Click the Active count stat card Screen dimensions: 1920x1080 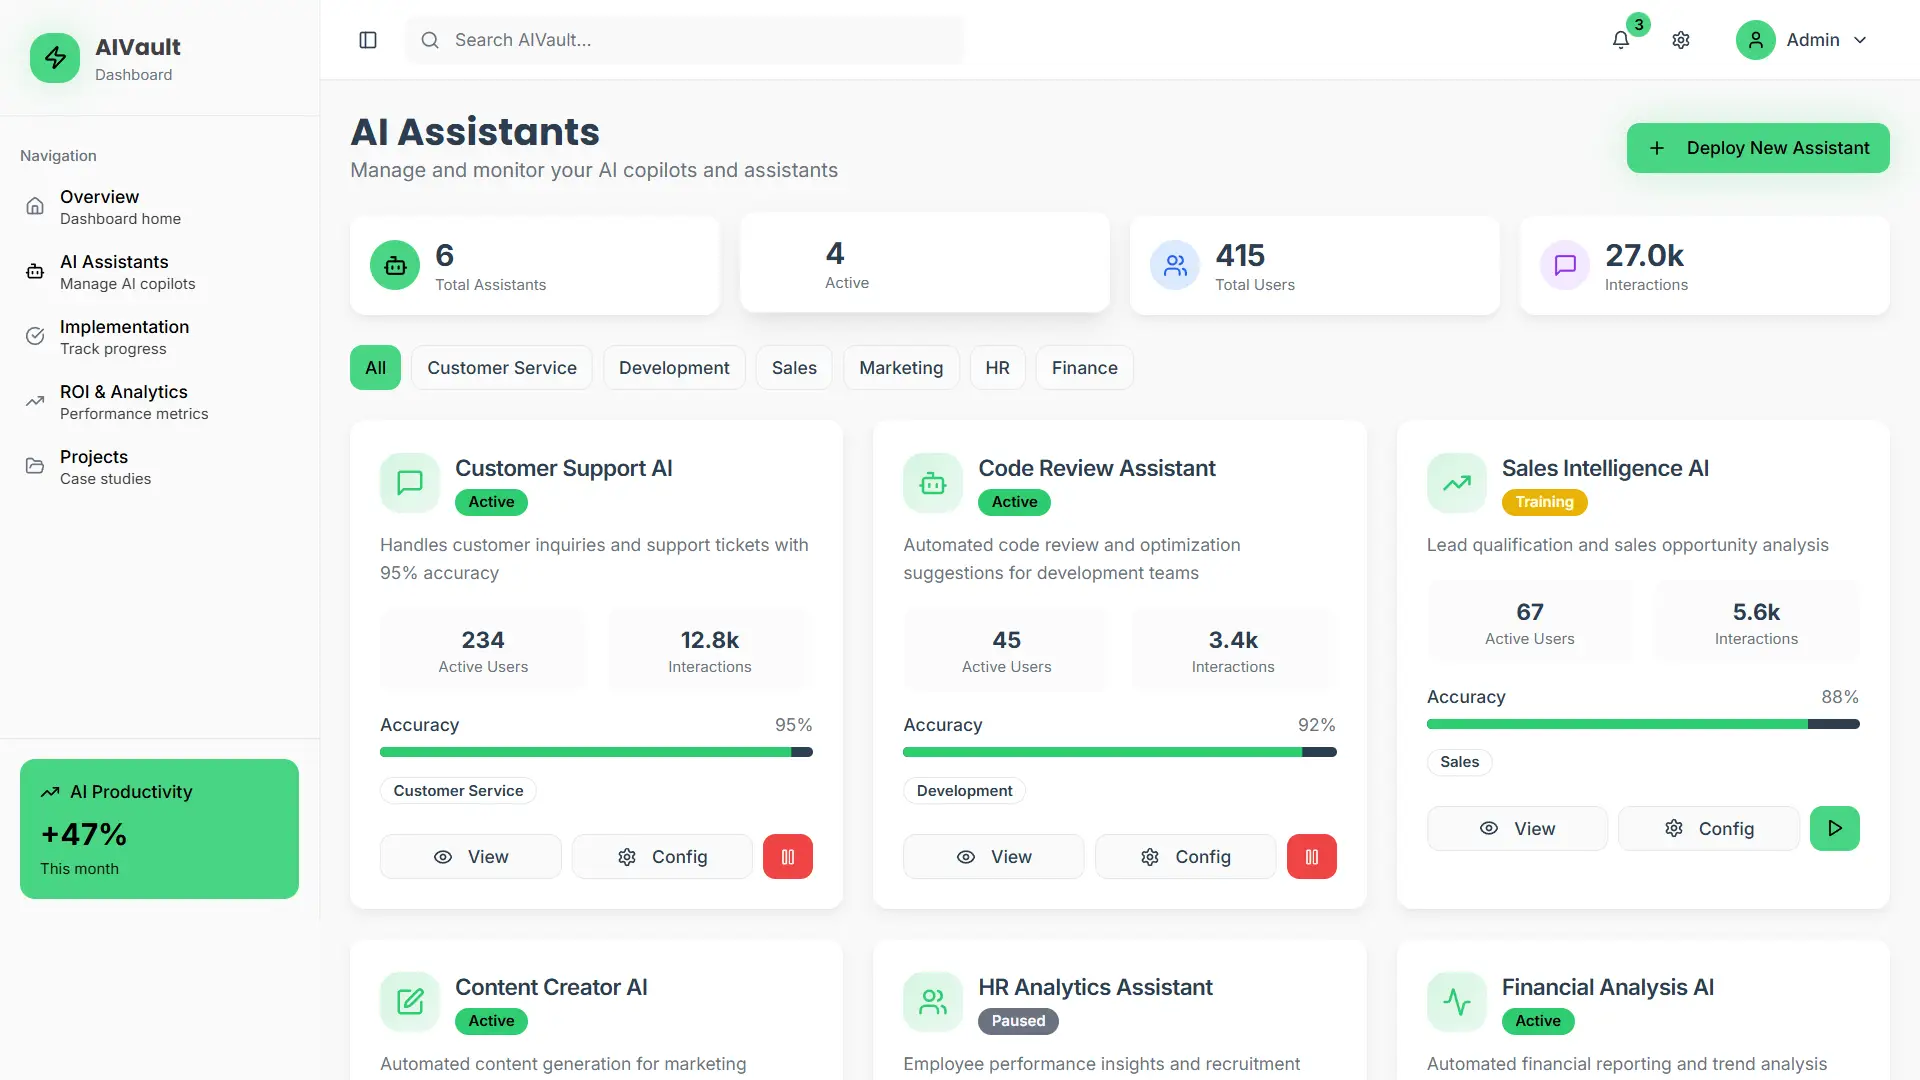(925, 263)
